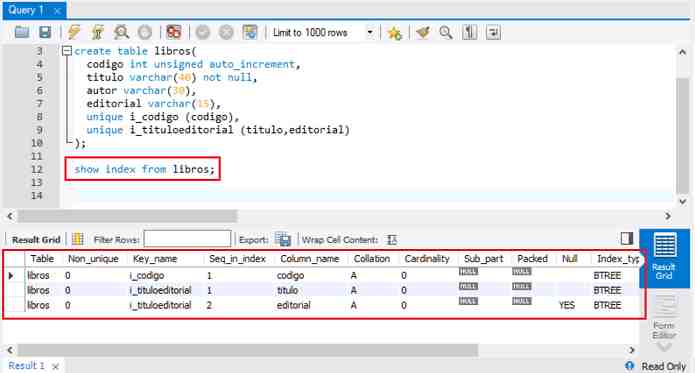Viewport: 695px width, 373px height.
Task: Close the Result 1 tab
Action: pos(55,366)
